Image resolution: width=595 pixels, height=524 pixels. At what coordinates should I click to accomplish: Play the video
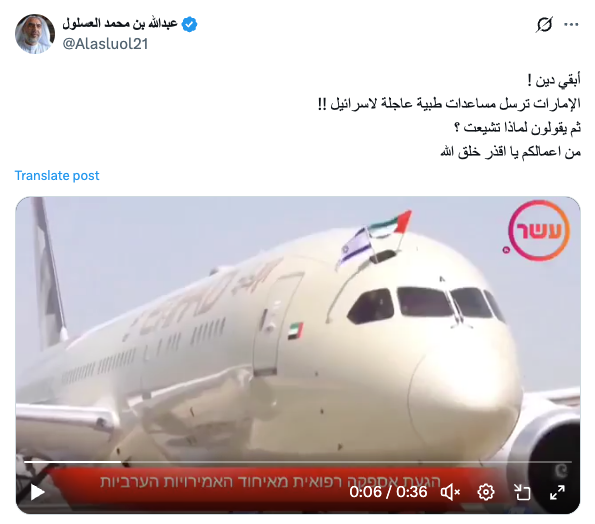37,492
